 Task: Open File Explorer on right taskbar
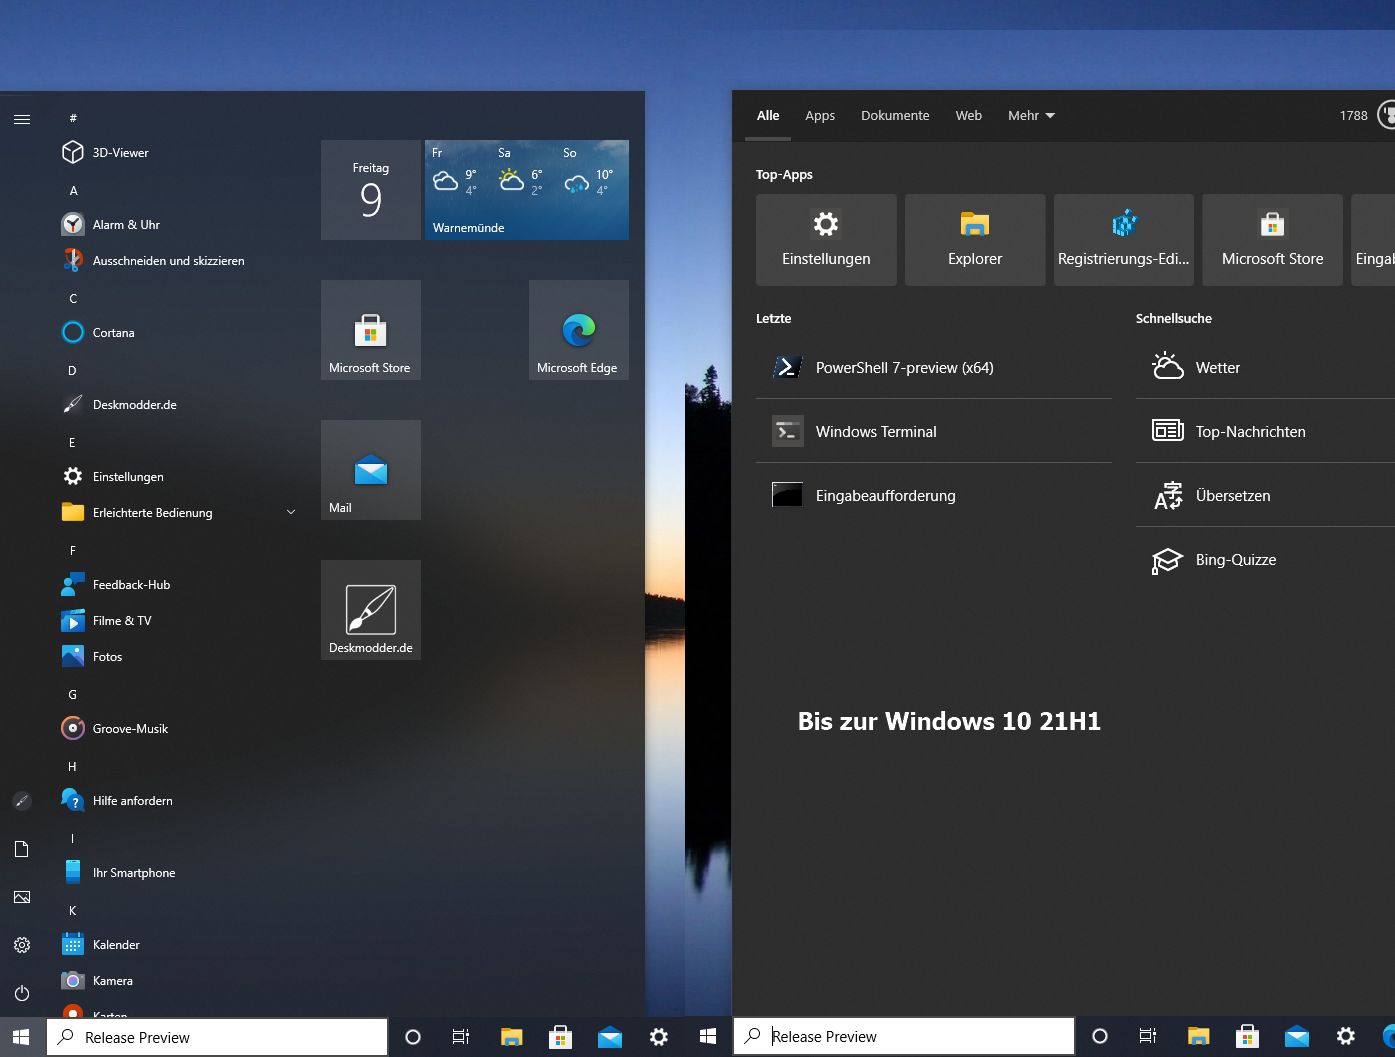[1198, 1037]
